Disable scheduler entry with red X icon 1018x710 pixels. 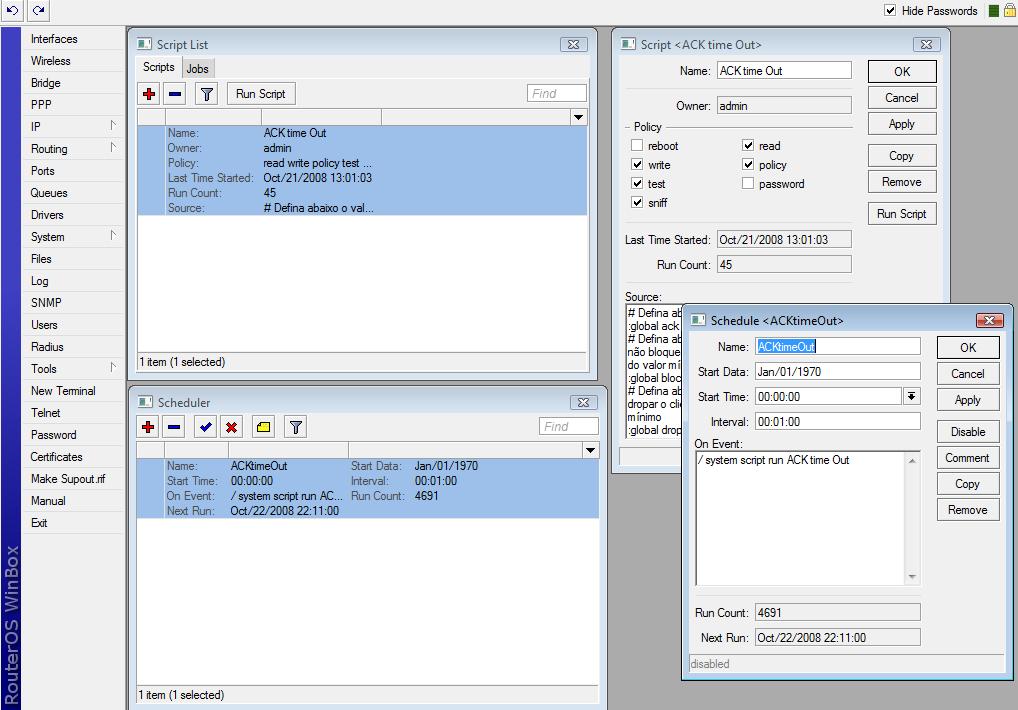point(232,427)
